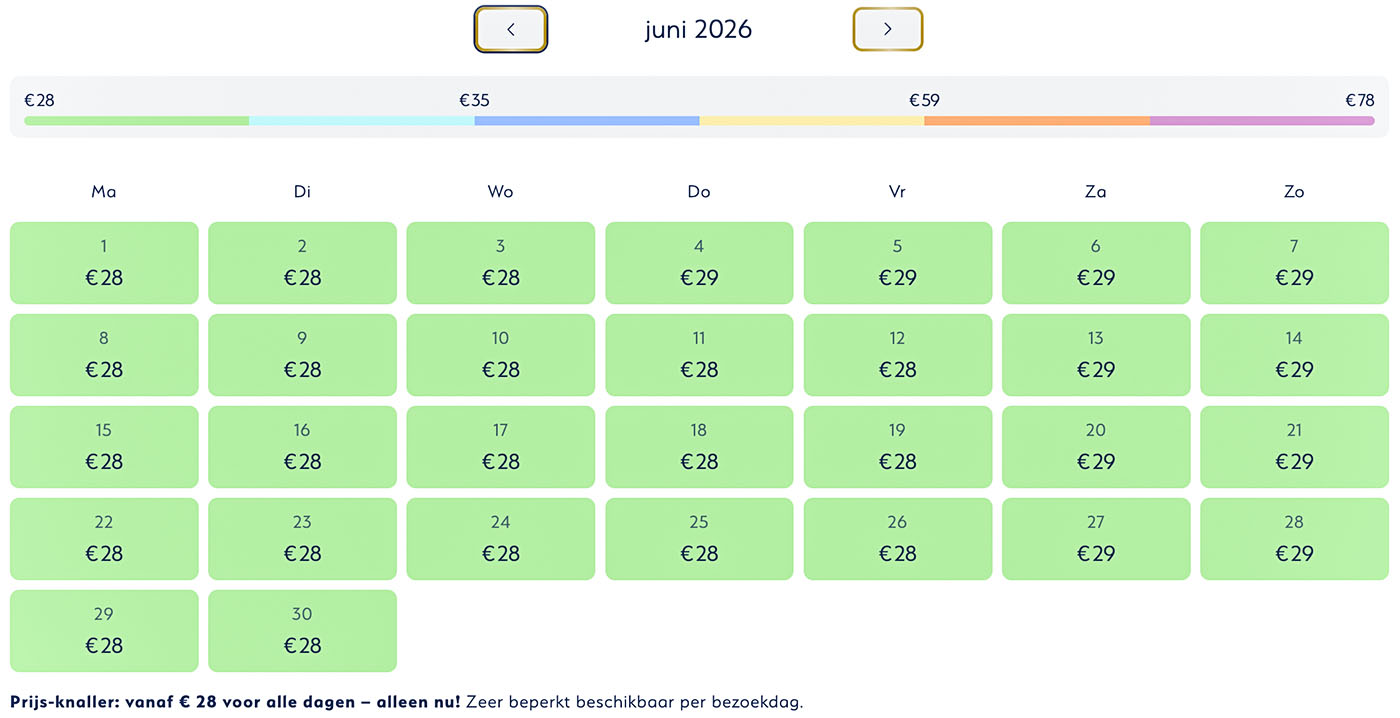Choose June 15 in the calendar
Image resolution: width=1400 pixels, height=718 pixels.
point(104,447)
